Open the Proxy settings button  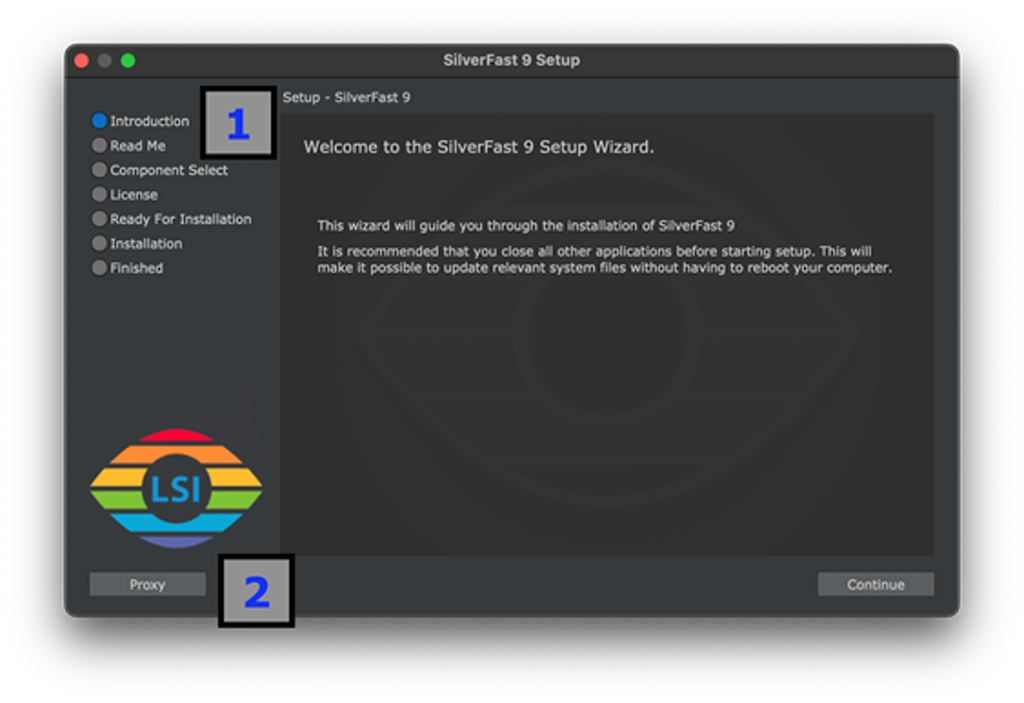147,585
